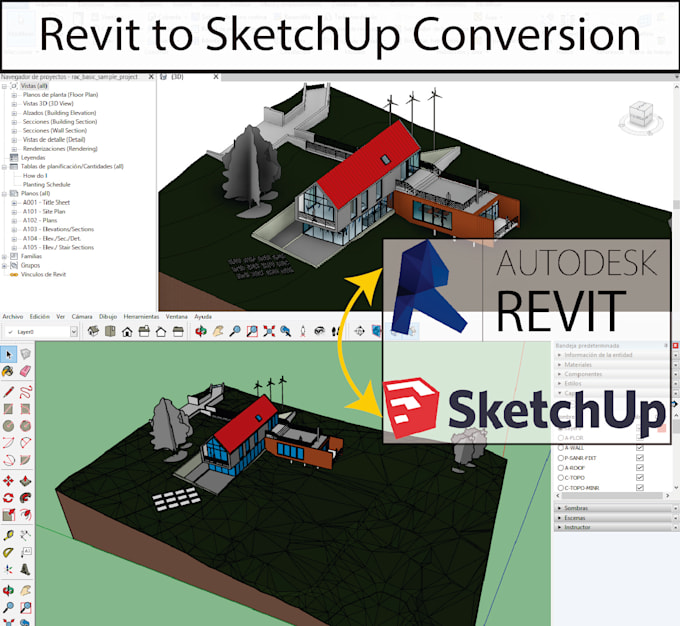
Task: Expand the Escenas tray panel
Action: 613,518
